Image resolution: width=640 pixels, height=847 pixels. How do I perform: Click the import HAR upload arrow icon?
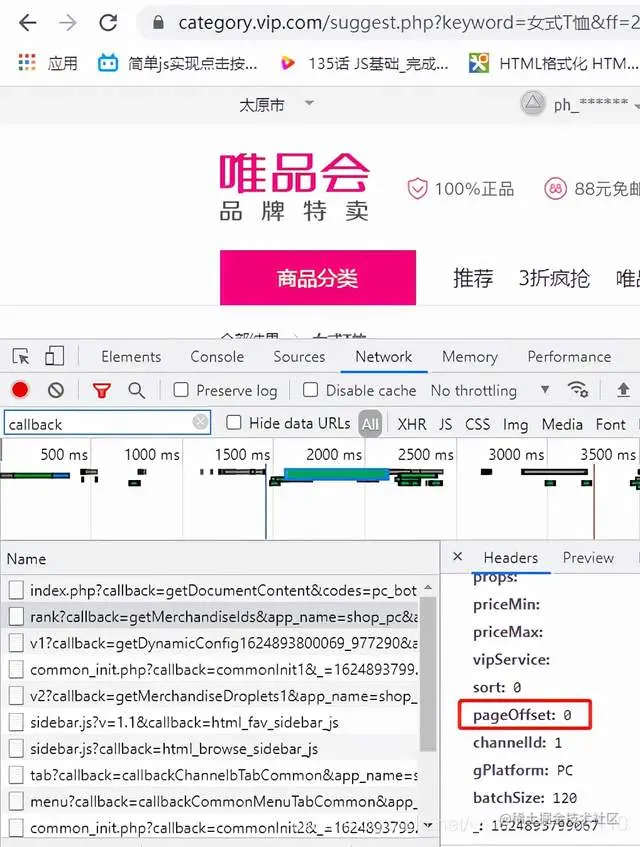pyautogui.click(x=623, y=389)
